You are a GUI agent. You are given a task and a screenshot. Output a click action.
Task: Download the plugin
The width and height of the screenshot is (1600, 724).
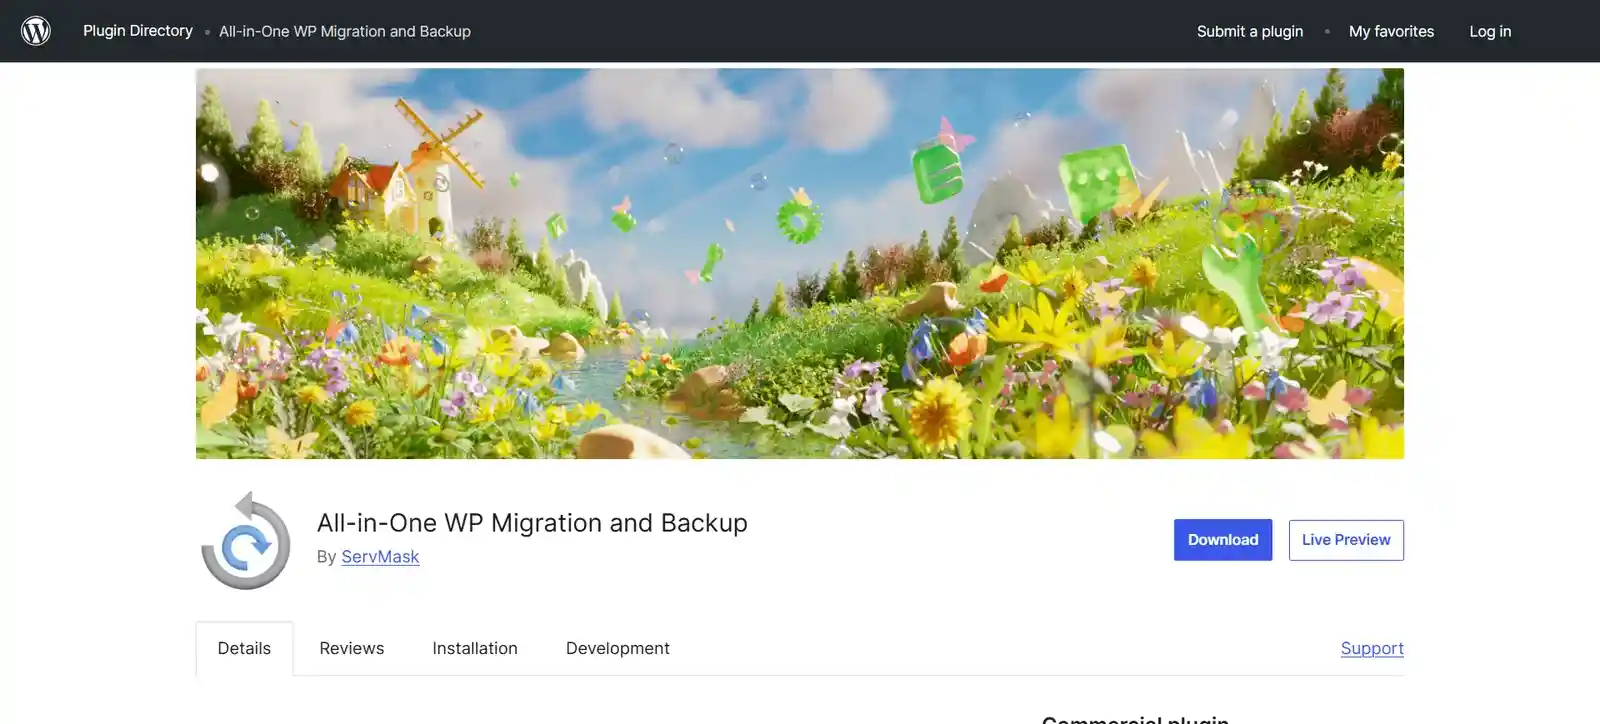[1223, 540]
